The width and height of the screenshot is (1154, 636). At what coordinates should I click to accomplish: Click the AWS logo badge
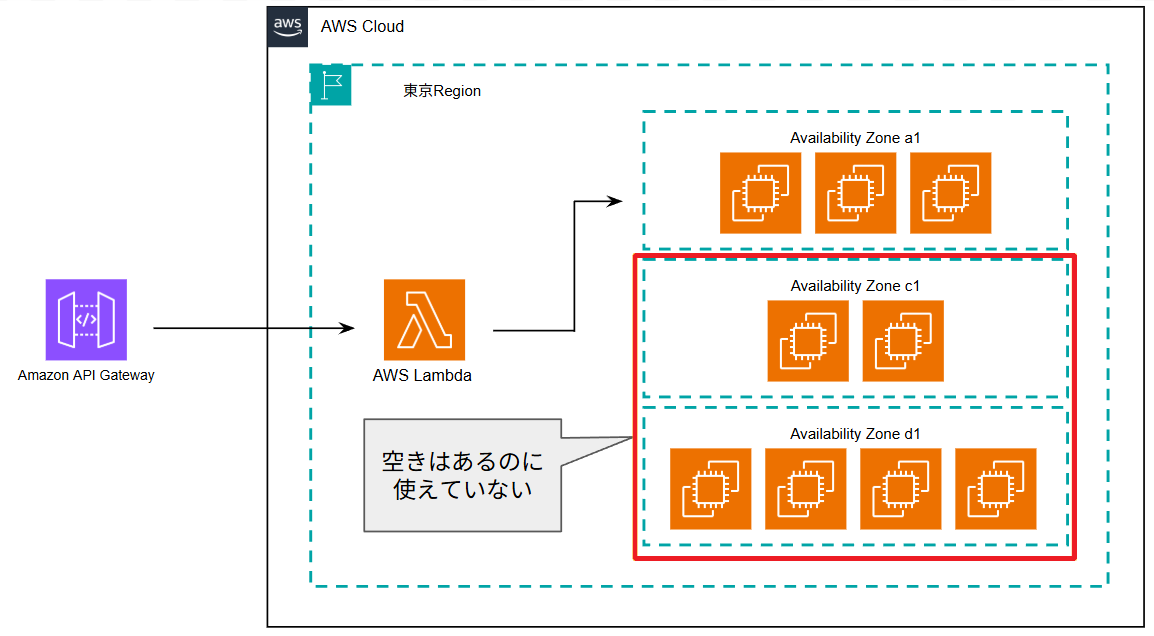click(288, 27)
